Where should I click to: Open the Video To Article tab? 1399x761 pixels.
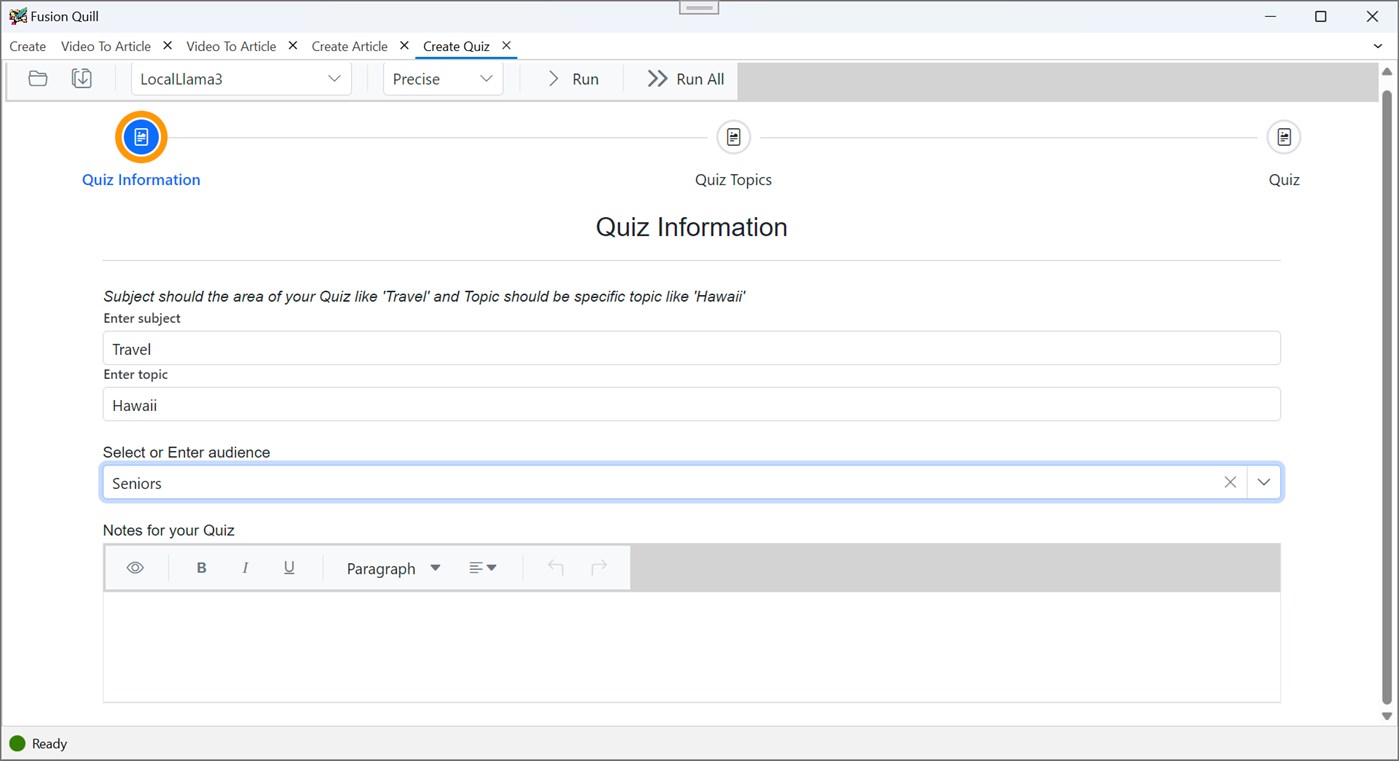point(105,46)
